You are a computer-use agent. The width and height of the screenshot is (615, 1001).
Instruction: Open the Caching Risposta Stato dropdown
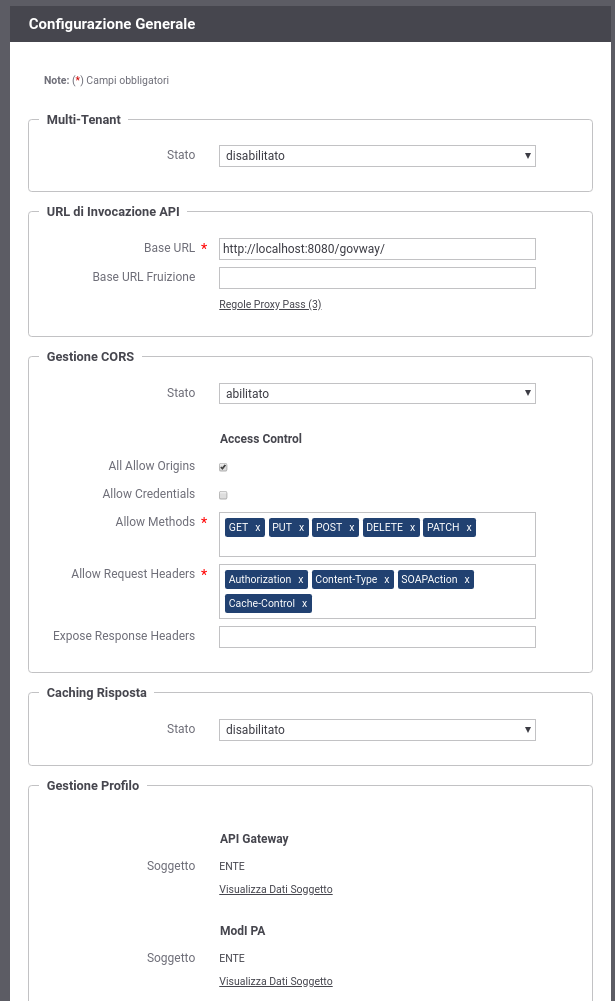point(377,730)
